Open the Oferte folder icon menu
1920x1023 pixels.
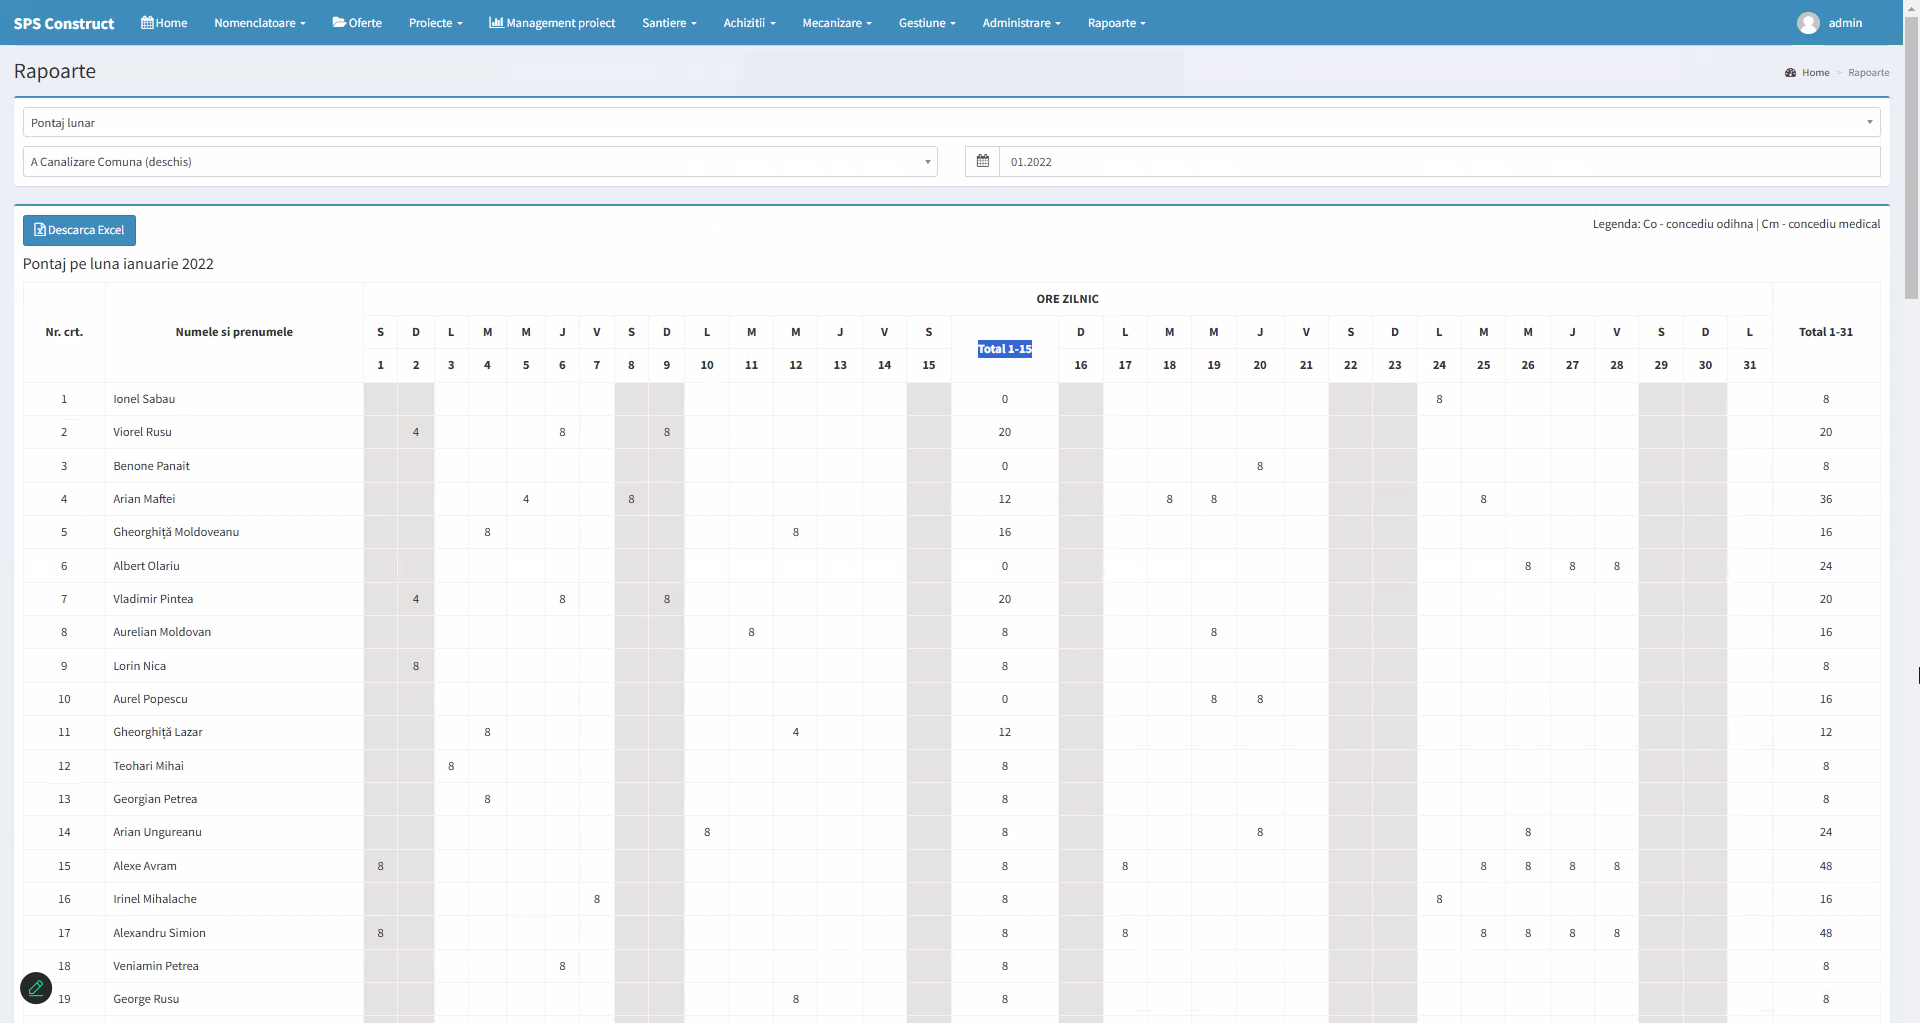(x=339, y=23)
